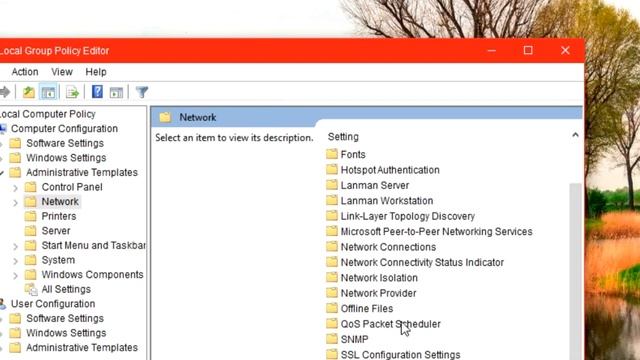The height and width of the screenshot is (360, 640).
Task: Expand the Network tree node
Action: (16, 202)
